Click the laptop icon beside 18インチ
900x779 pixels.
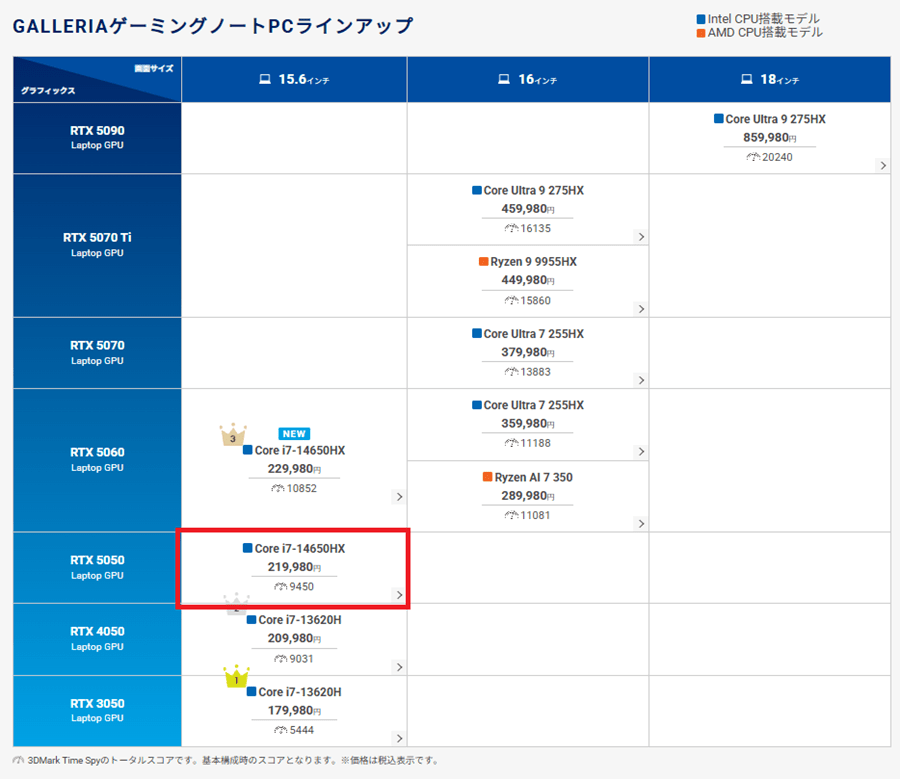pyautogui.click(x=746, y=79)
